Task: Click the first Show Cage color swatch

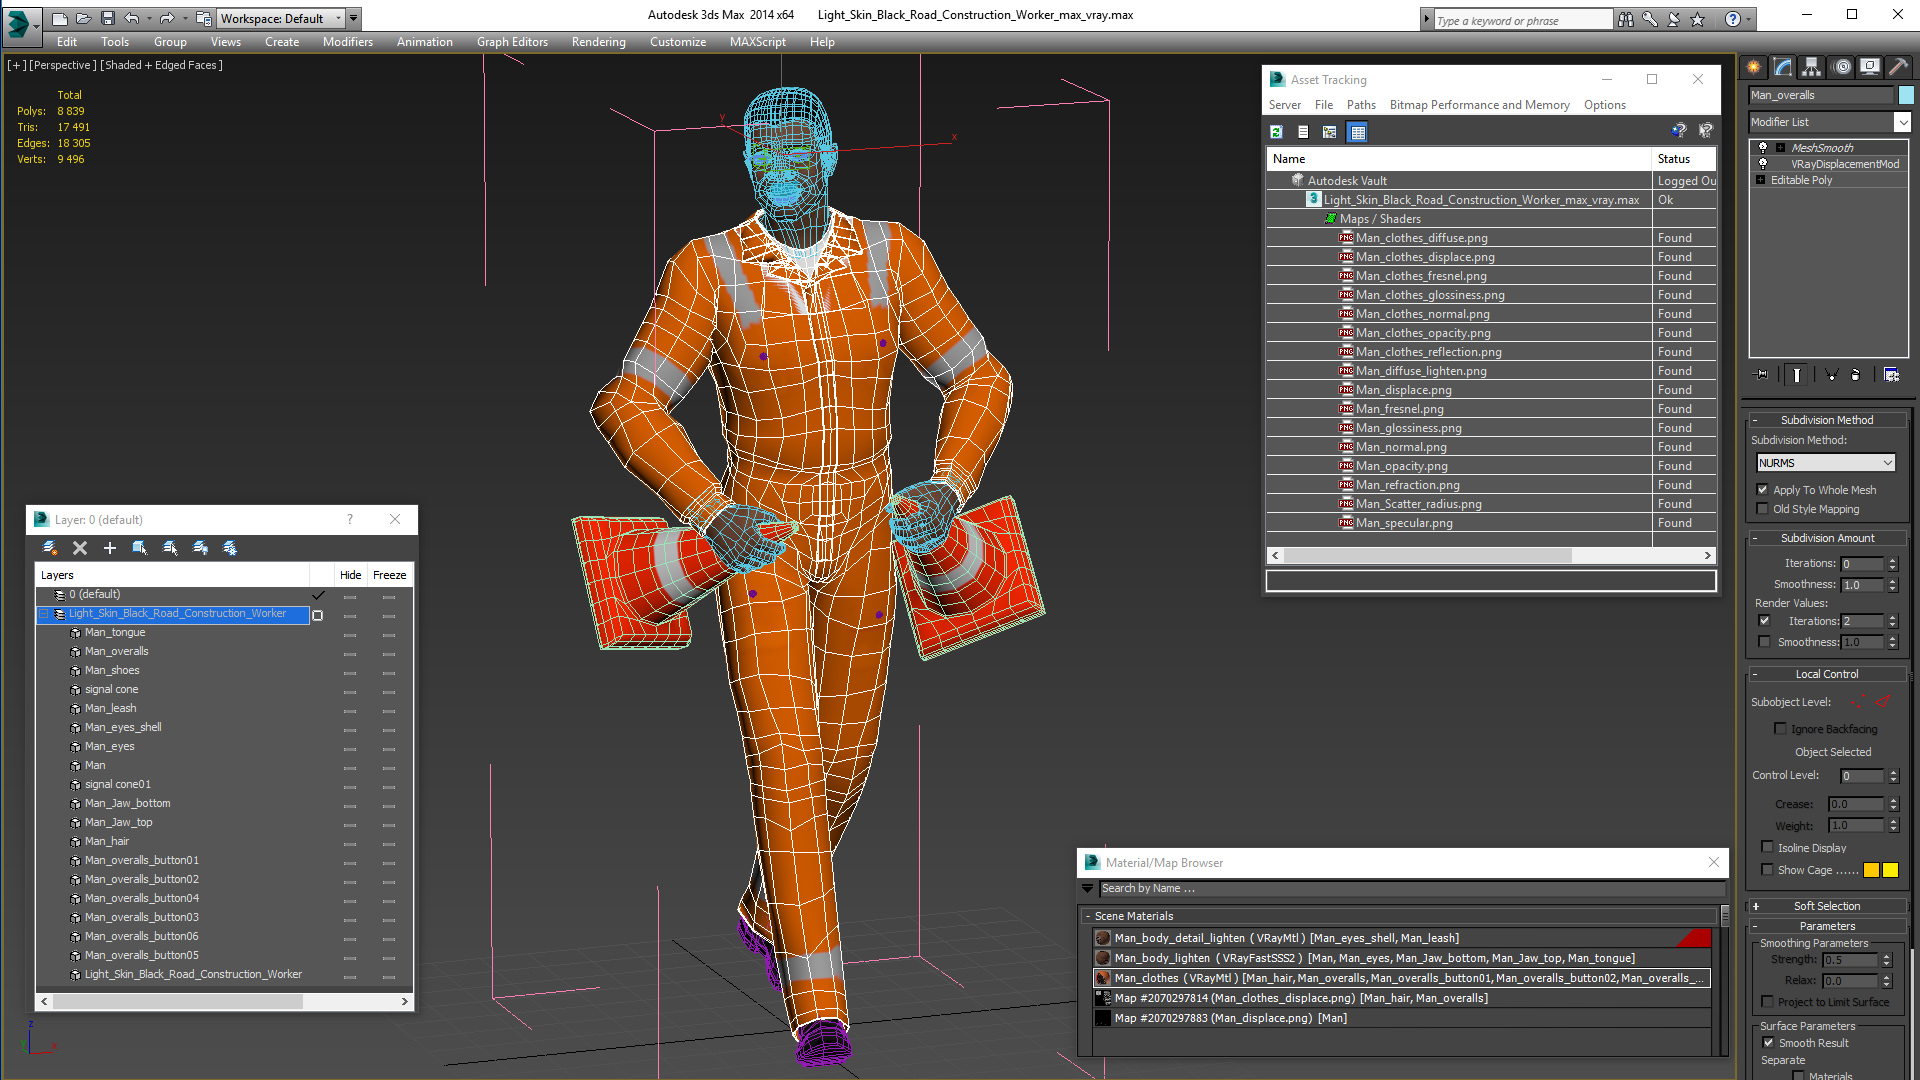Action: (1871, 870)
